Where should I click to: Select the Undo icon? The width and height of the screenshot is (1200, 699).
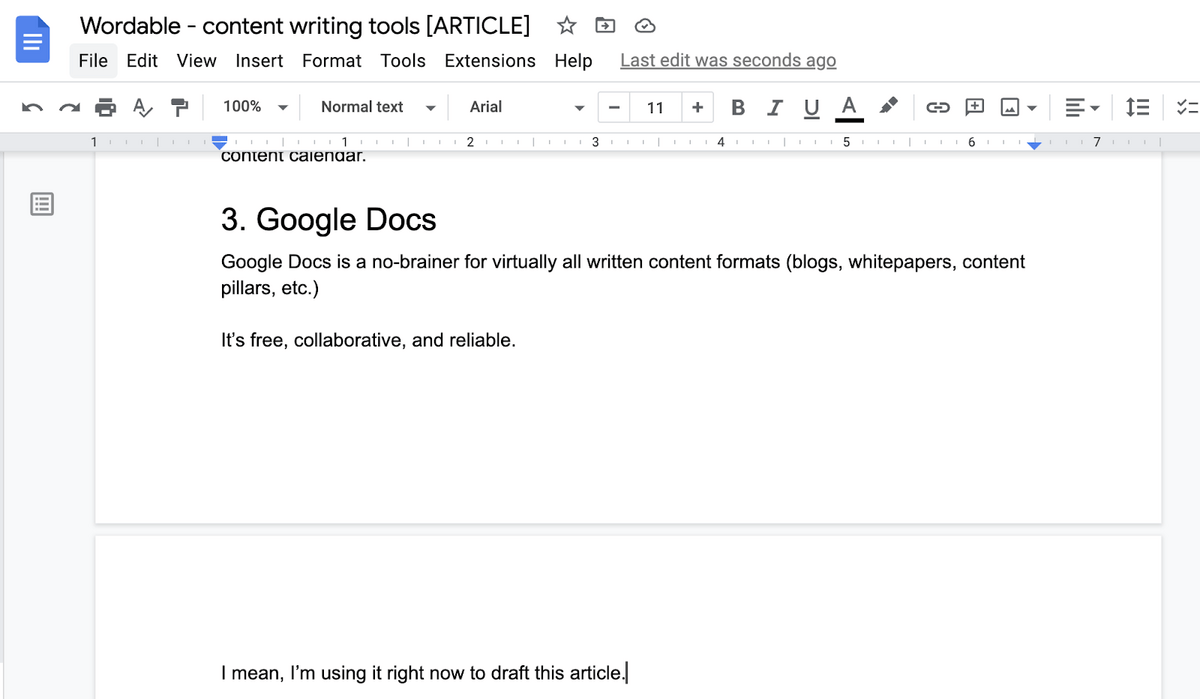click(30, 107)
